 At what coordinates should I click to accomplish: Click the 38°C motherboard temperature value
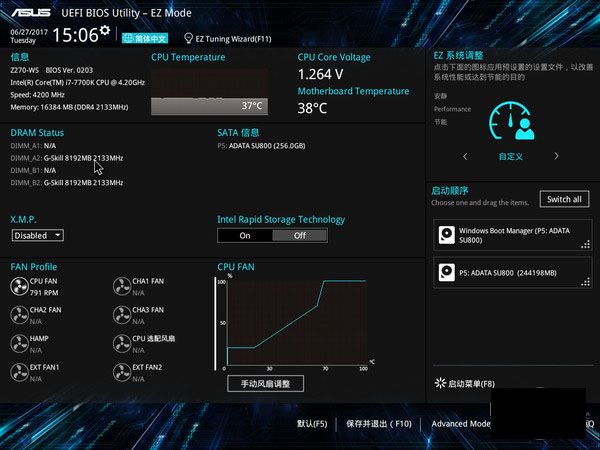coord(312,108)
